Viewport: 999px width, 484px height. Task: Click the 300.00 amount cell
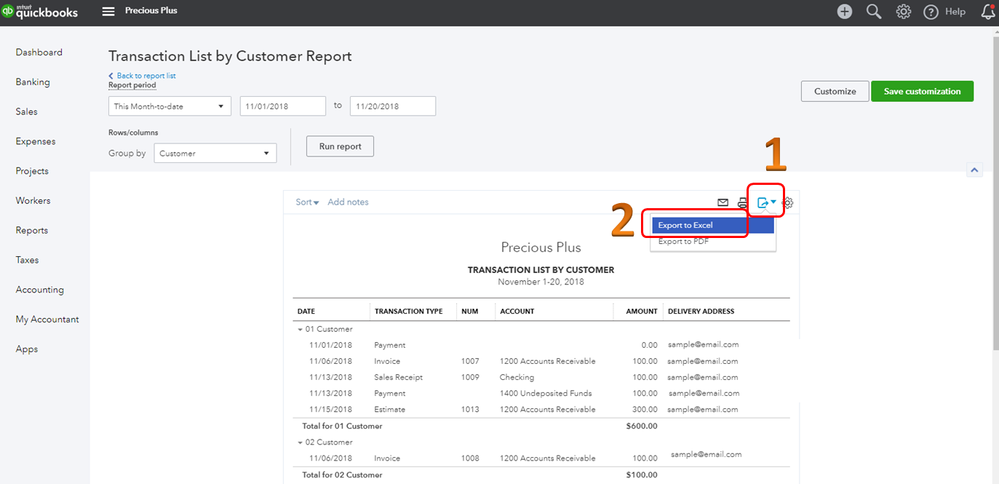point(645,409)
